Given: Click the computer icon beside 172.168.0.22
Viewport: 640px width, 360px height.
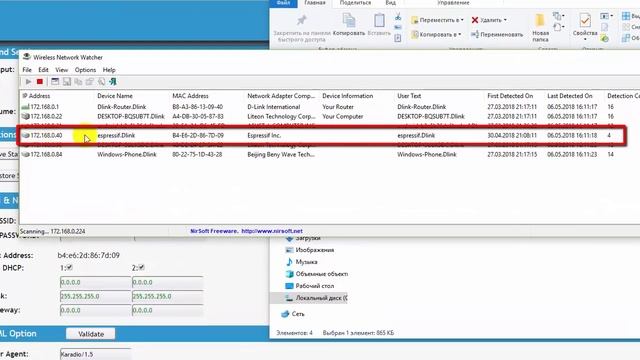Looking at the screenshot, I should 25,116.
